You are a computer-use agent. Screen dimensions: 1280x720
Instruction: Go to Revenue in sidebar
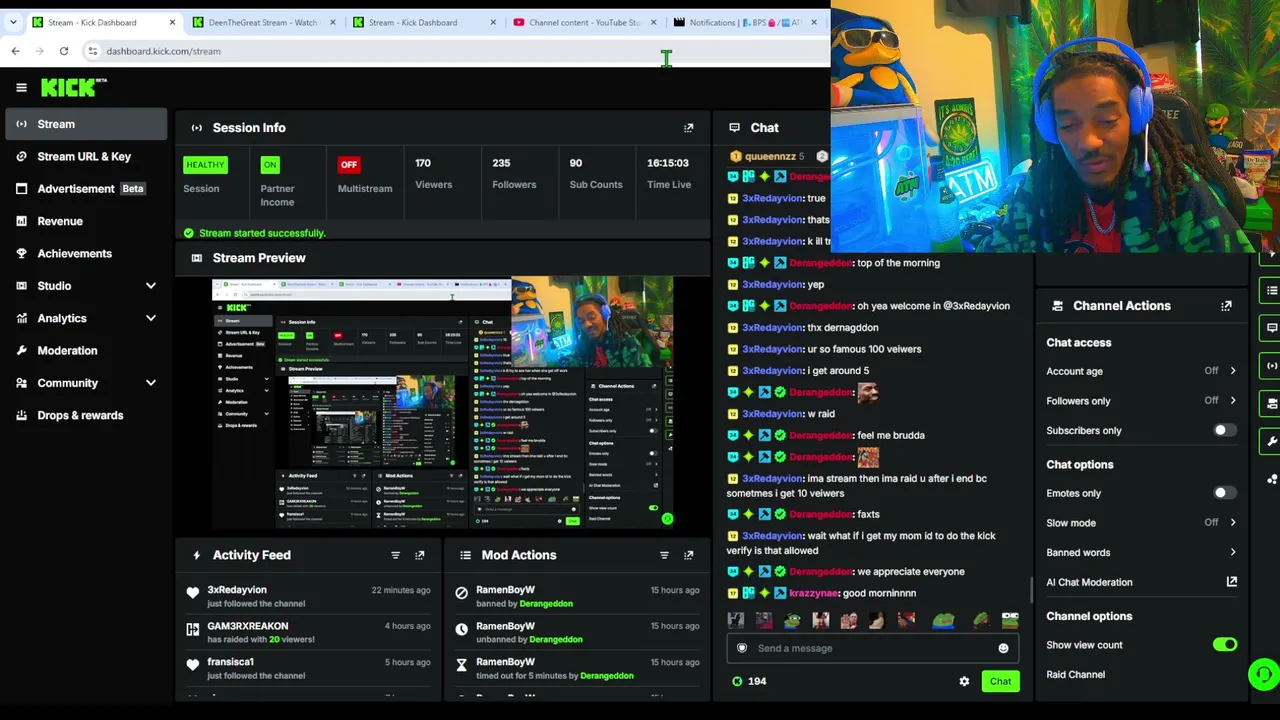click(86, 221)
